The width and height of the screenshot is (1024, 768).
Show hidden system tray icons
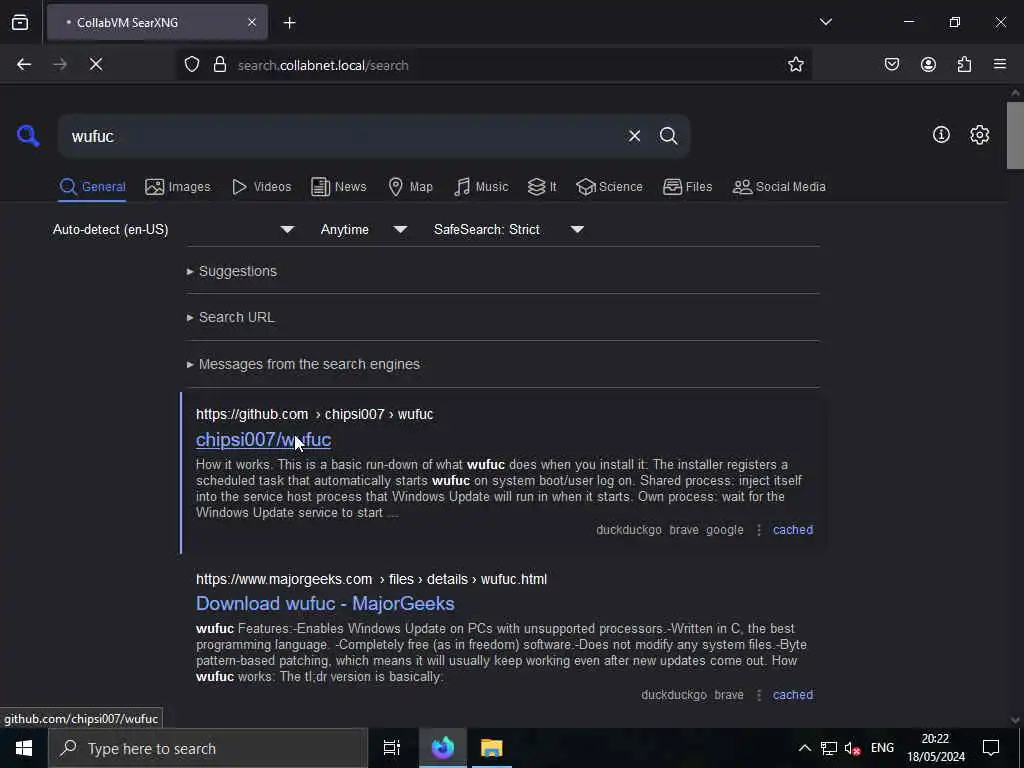point(805,748)
